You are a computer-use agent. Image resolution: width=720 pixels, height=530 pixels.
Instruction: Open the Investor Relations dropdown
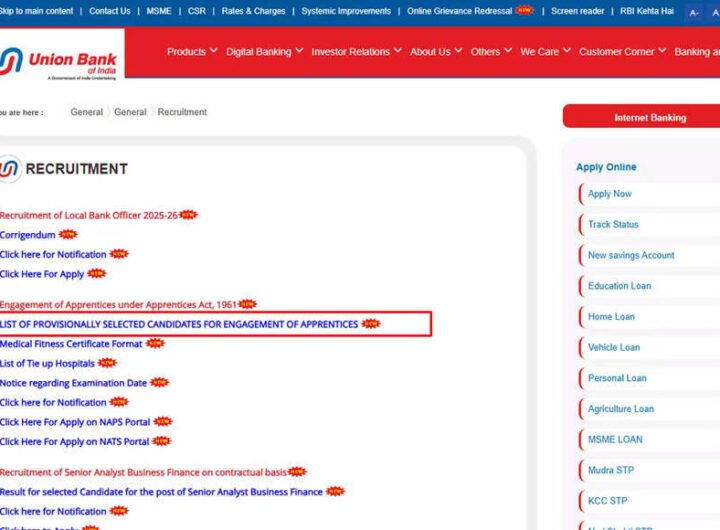click(x=356, y=51)
